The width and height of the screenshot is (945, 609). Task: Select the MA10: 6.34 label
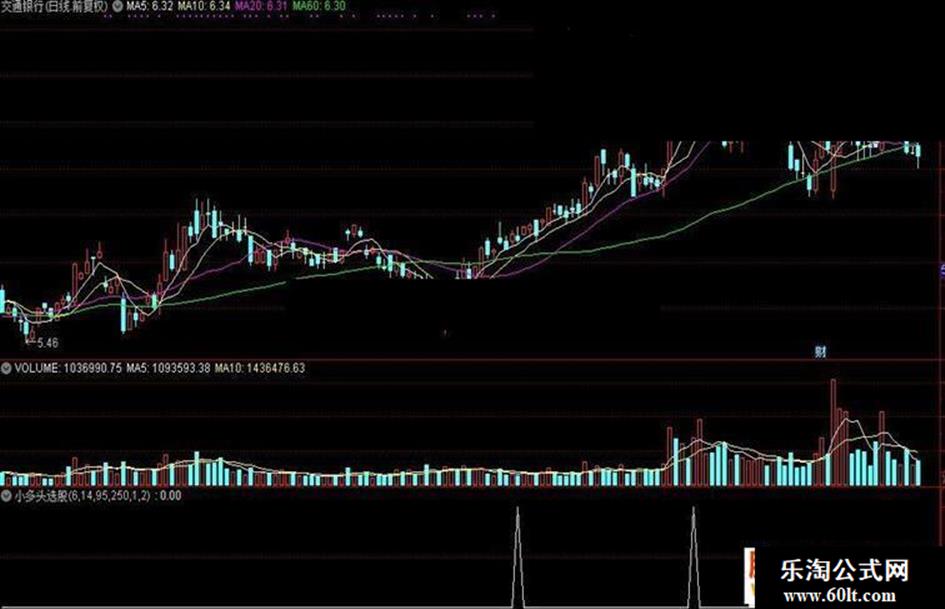coord(204,6)
